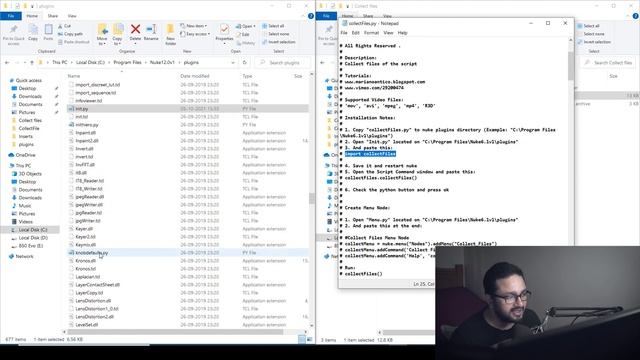Click Program Files in the address breadcrumb

click(127, 62)
